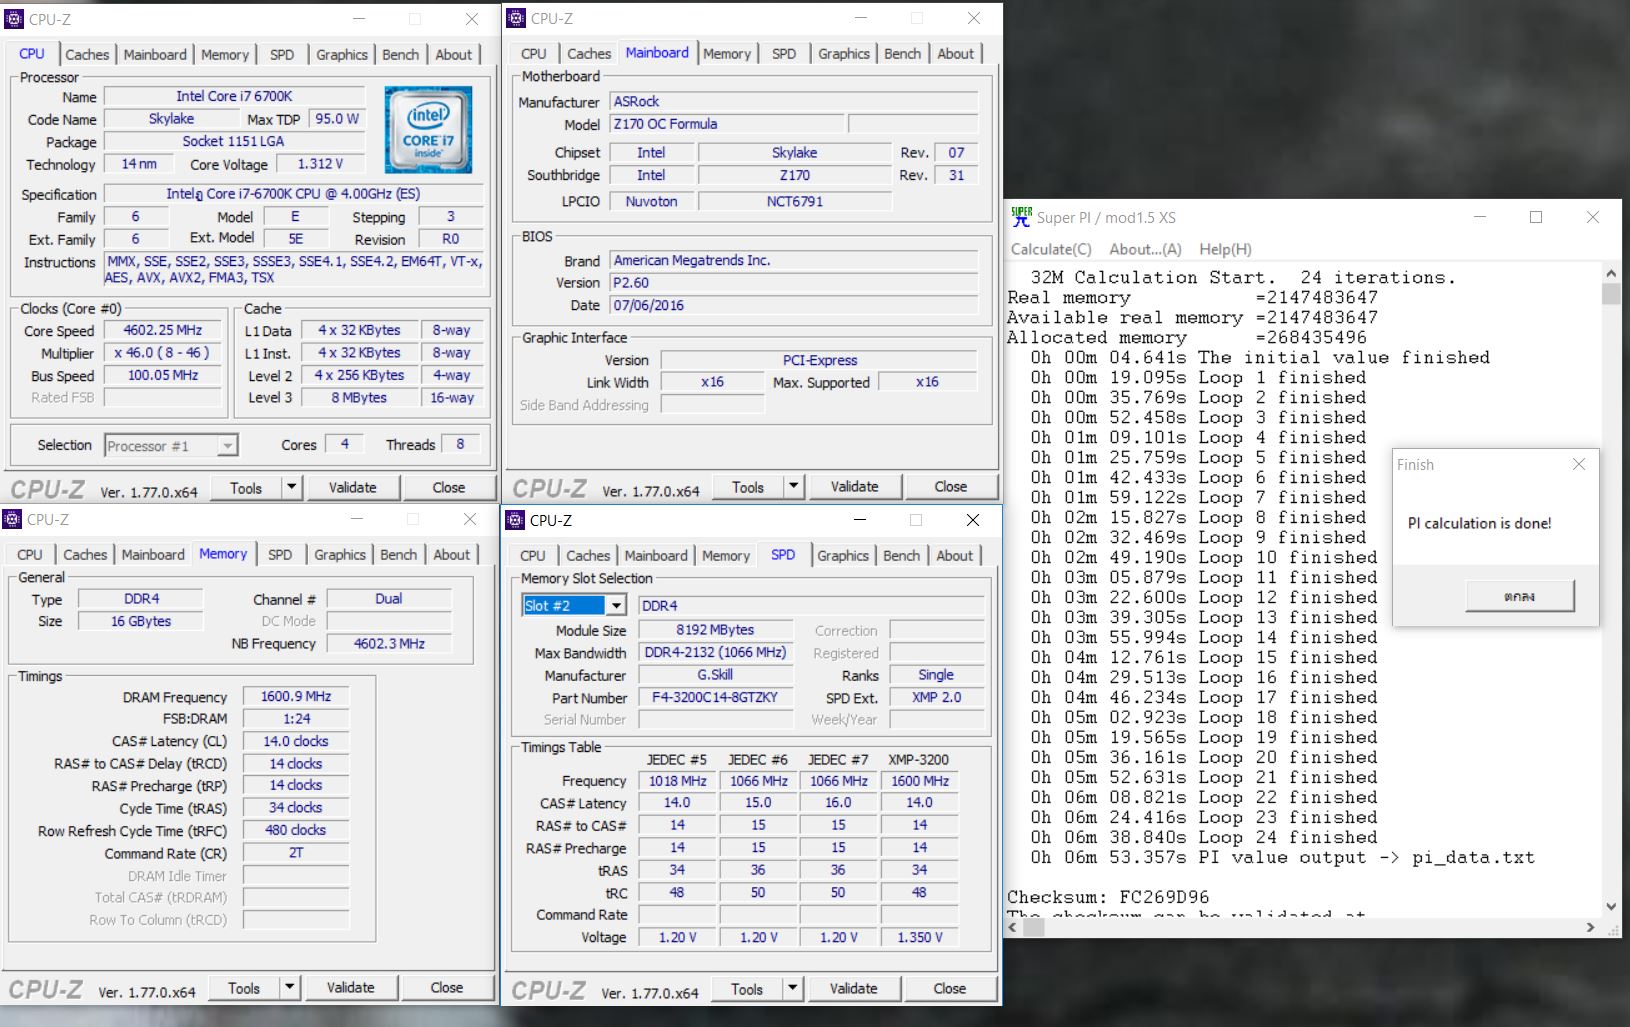
Task: Expand Tools arrow in Mainboard window
Action: [x=793, y=486]
